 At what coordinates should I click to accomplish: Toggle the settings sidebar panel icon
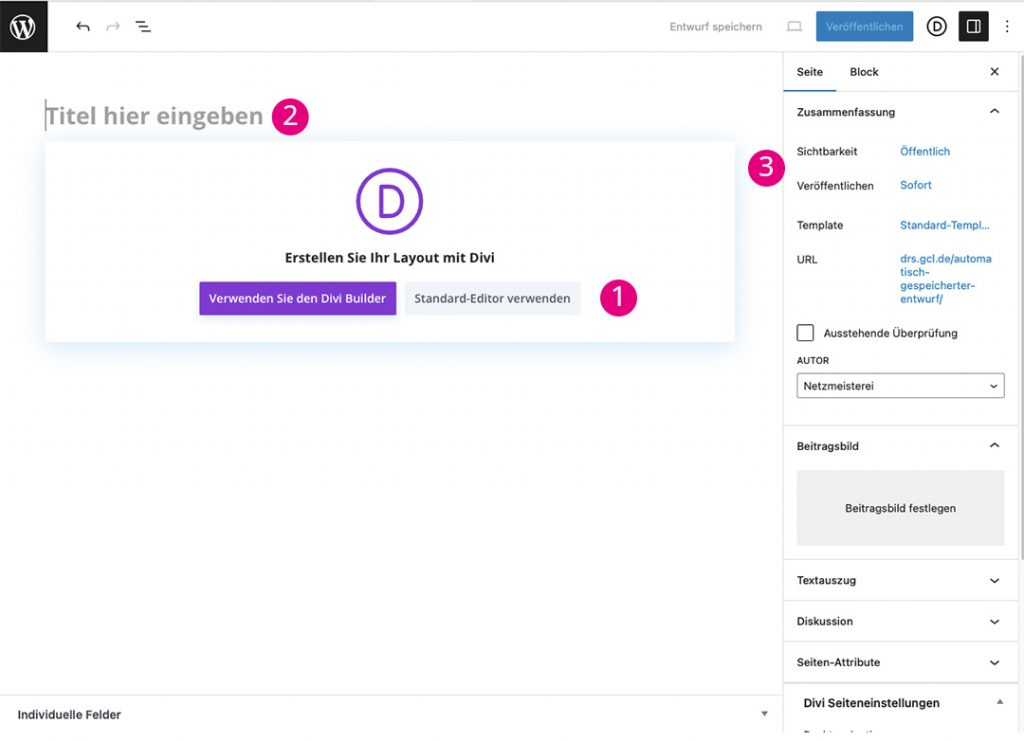click(x=973, y=27)
